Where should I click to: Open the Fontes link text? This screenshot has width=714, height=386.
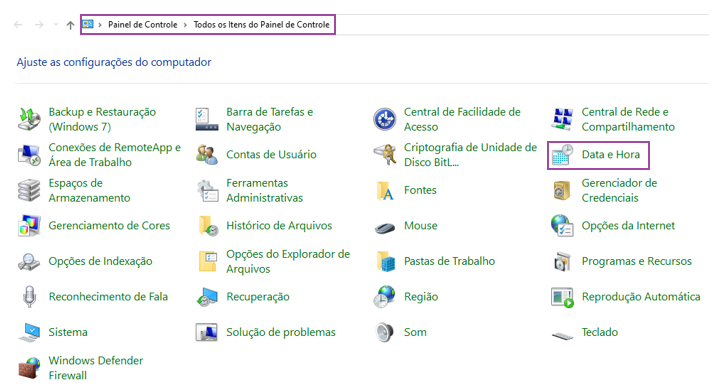420,190
